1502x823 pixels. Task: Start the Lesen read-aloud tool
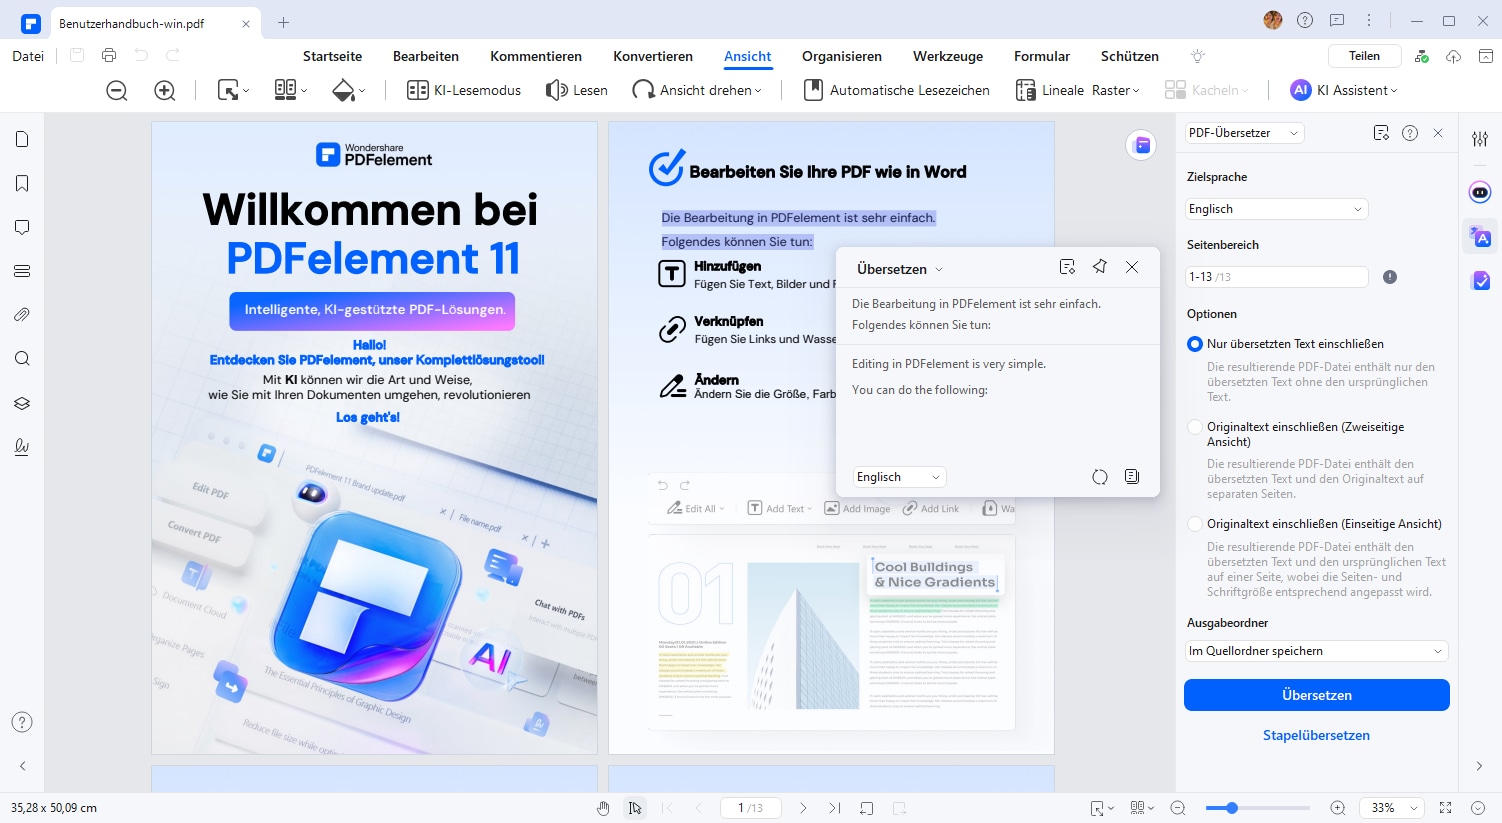click(x=577, y=90)
